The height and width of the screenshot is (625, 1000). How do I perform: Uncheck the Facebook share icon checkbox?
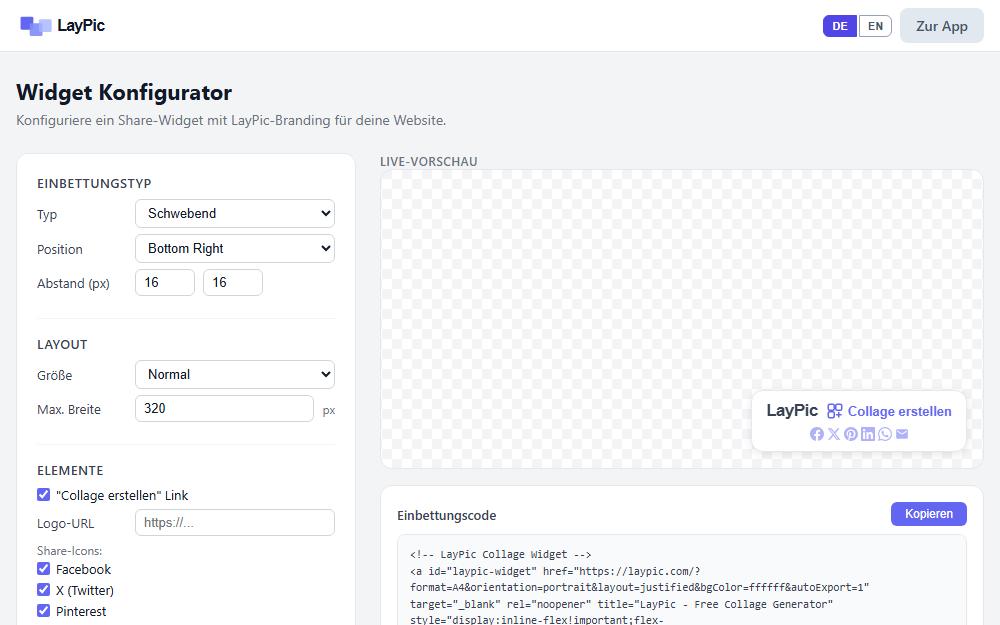click(x=43, y=568)
